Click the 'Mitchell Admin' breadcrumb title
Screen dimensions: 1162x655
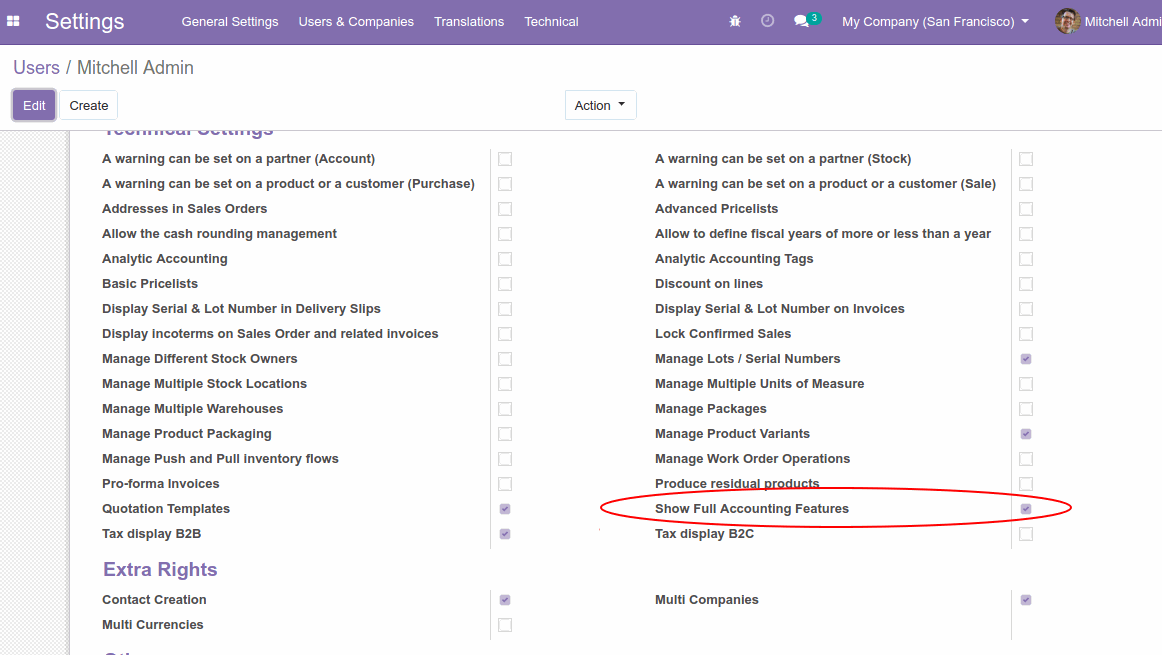coord(136,67)
